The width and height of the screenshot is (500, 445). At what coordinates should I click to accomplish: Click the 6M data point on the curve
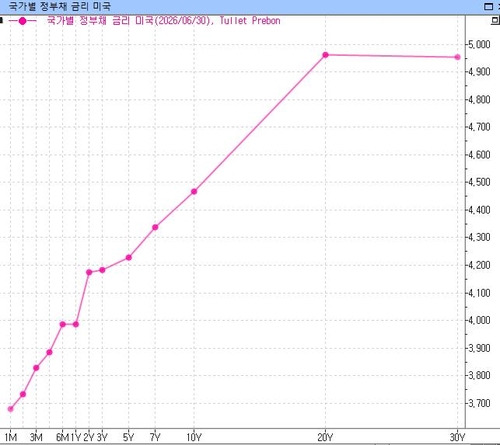(x=62, y=324)
